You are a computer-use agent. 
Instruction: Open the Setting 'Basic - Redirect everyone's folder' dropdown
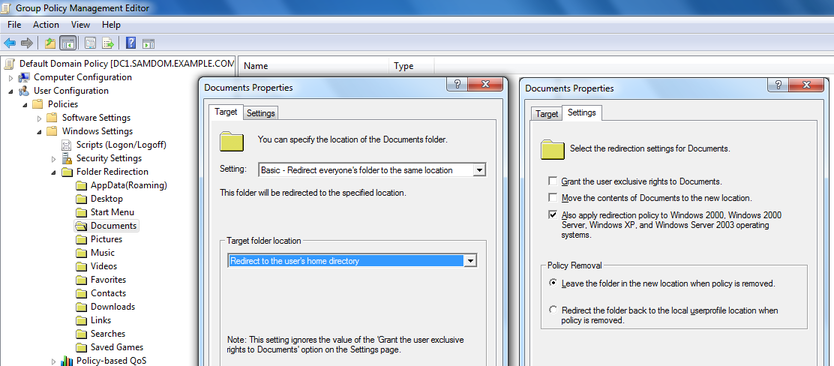[479, 170]
